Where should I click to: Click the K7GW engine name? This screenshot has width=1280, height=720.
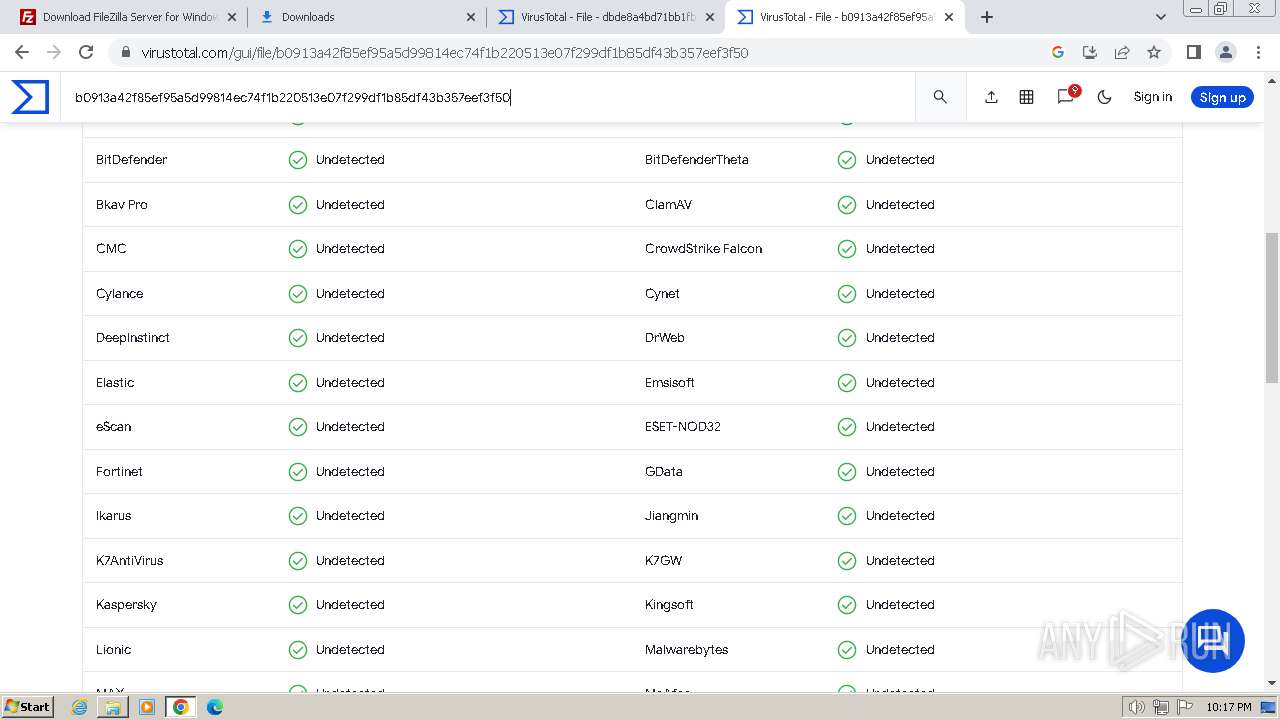tap(663, 561)
